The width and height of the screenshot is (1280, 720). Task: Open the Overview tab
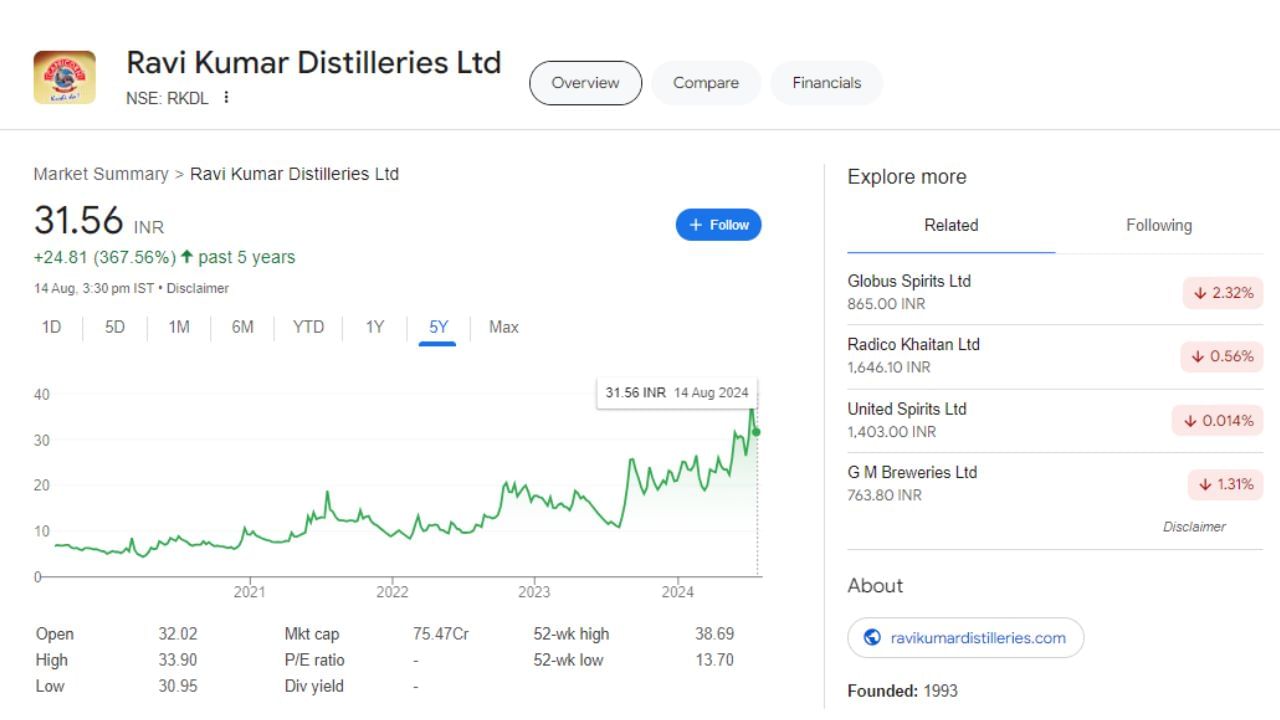point(585,83)
